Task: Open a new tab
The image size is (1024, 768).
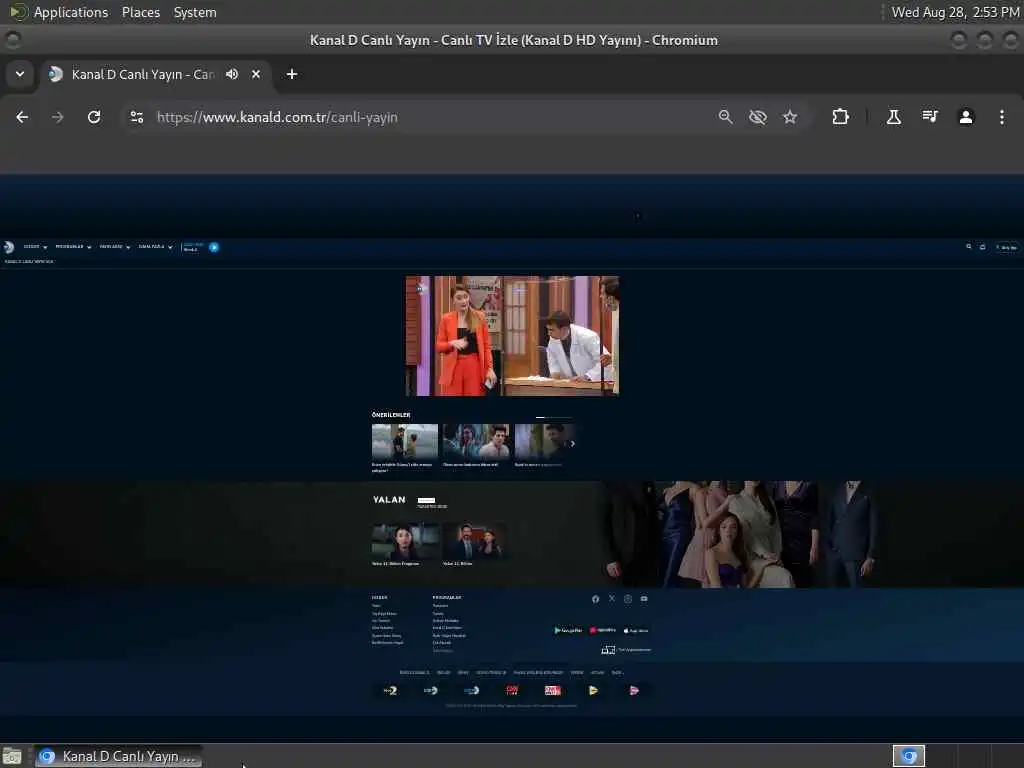Action: pos(292,74)
